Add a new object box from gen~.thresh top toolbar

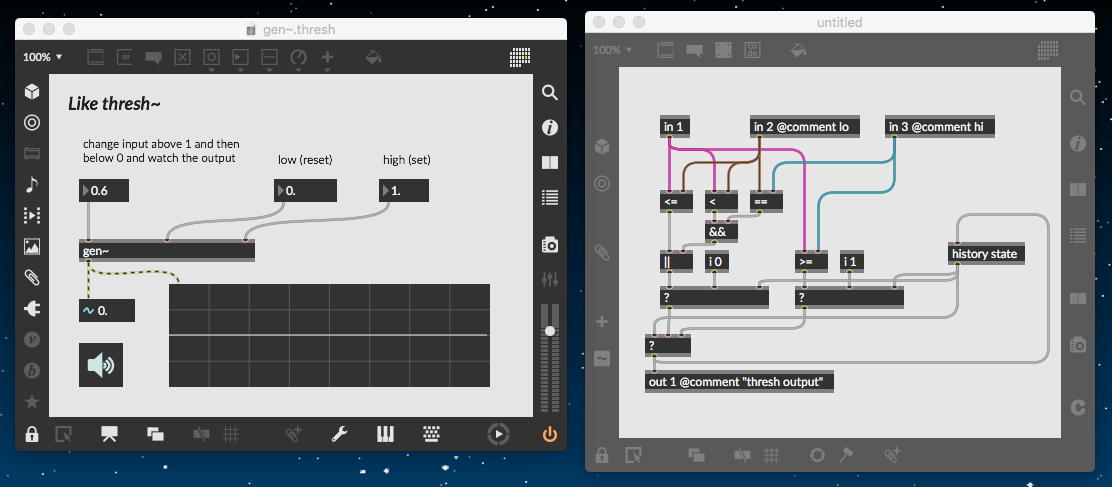pos(96,57)
